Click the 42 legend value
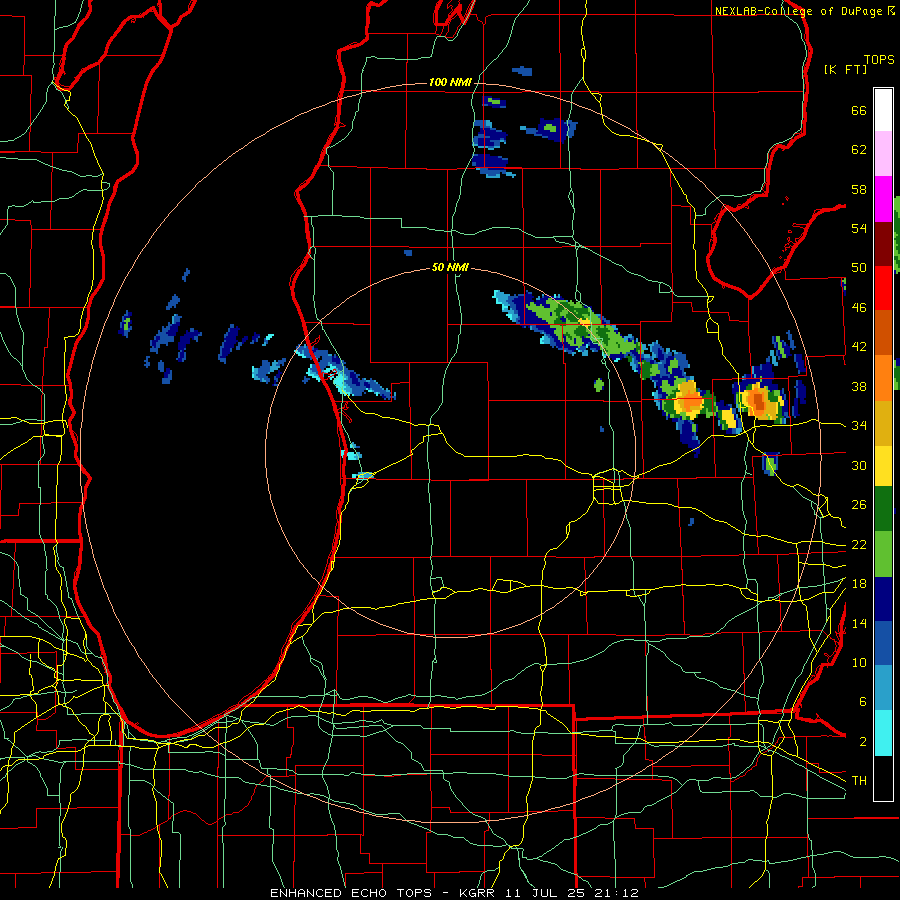This screenshot has height=900, width=900. pyautogui.click(x=859, y=347)
